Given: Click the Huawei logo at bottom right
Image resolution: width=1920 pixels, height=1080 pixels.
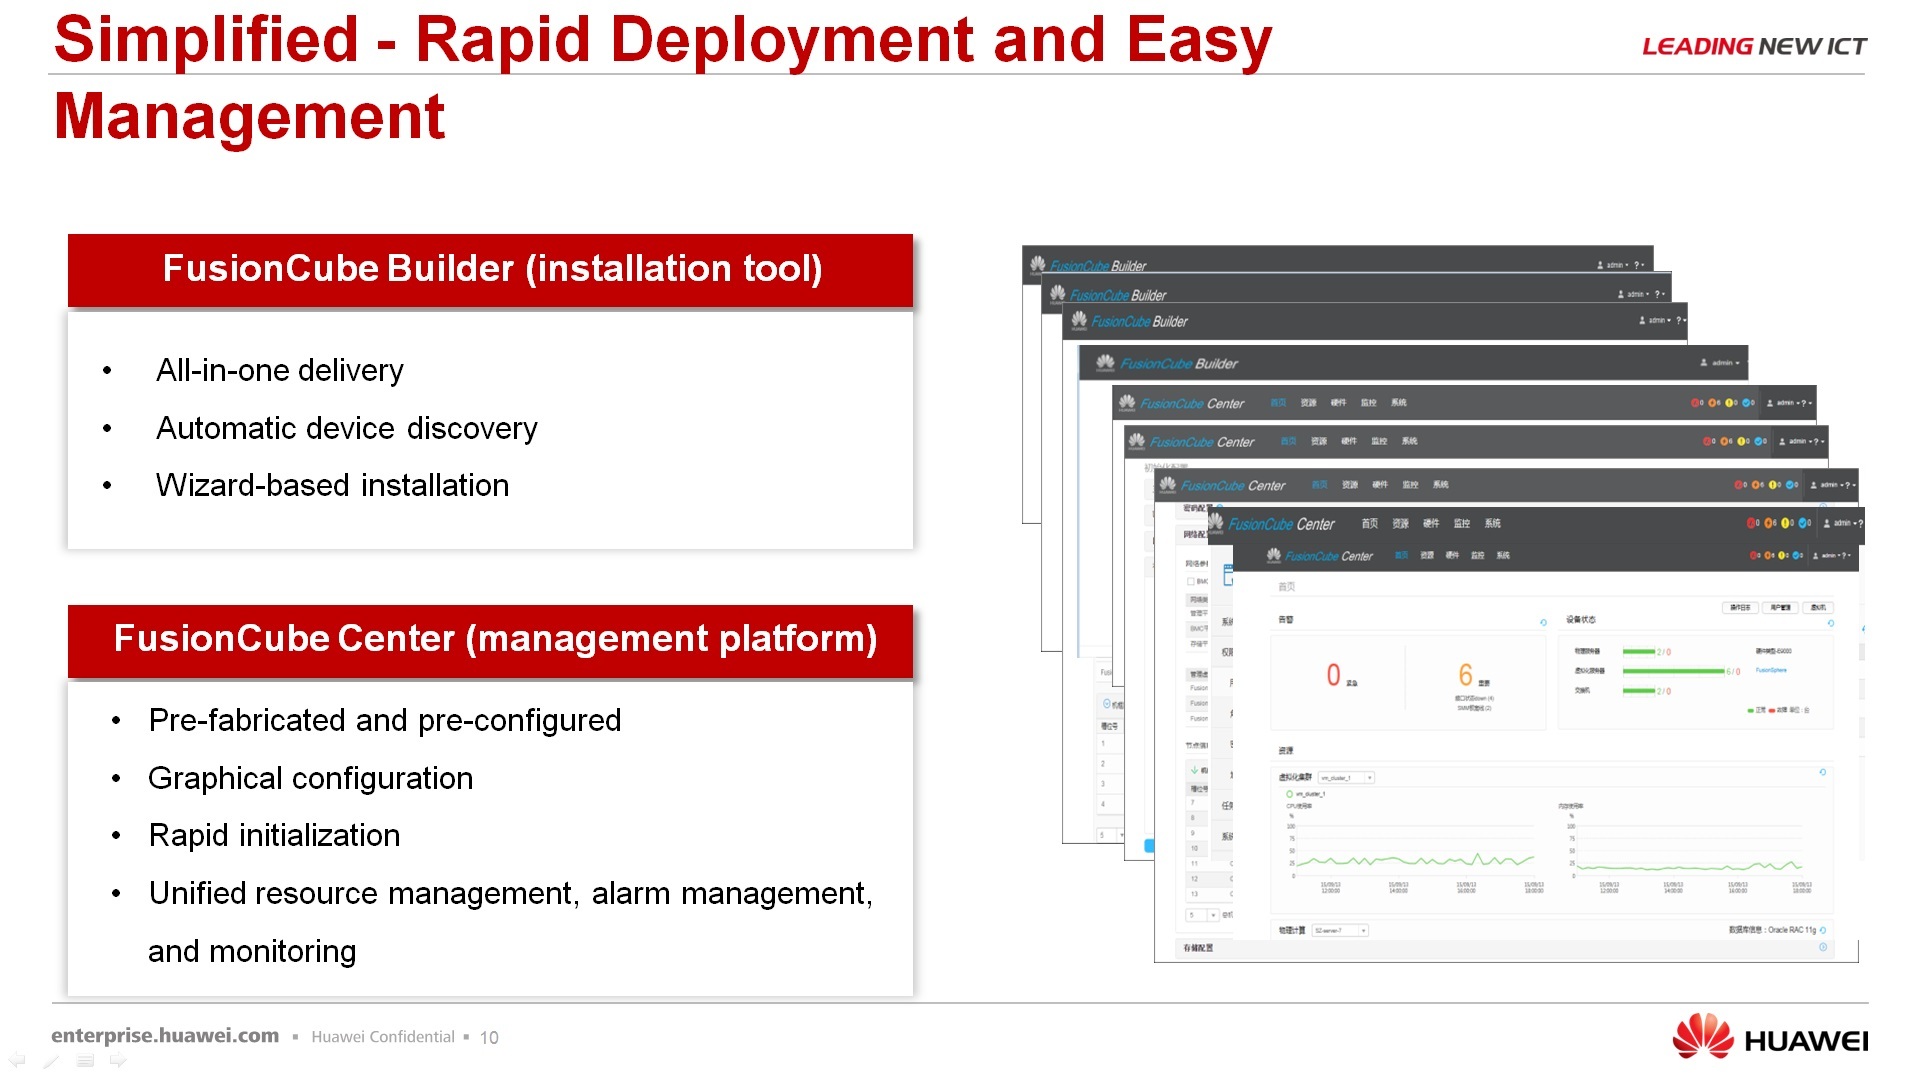Looking at the screenshot, I should (1769, 1038).
